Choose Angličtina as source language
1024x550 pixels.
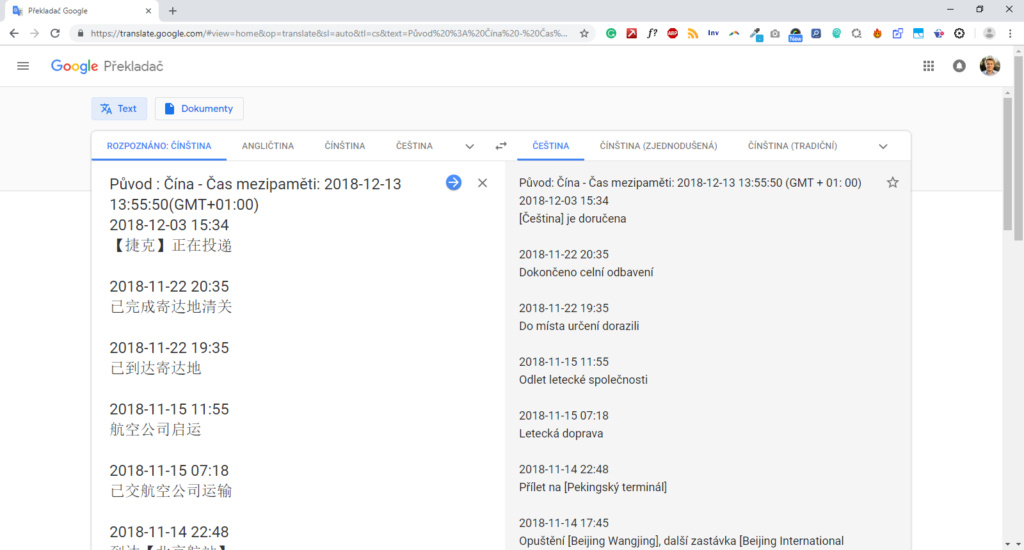pos(268,146)
